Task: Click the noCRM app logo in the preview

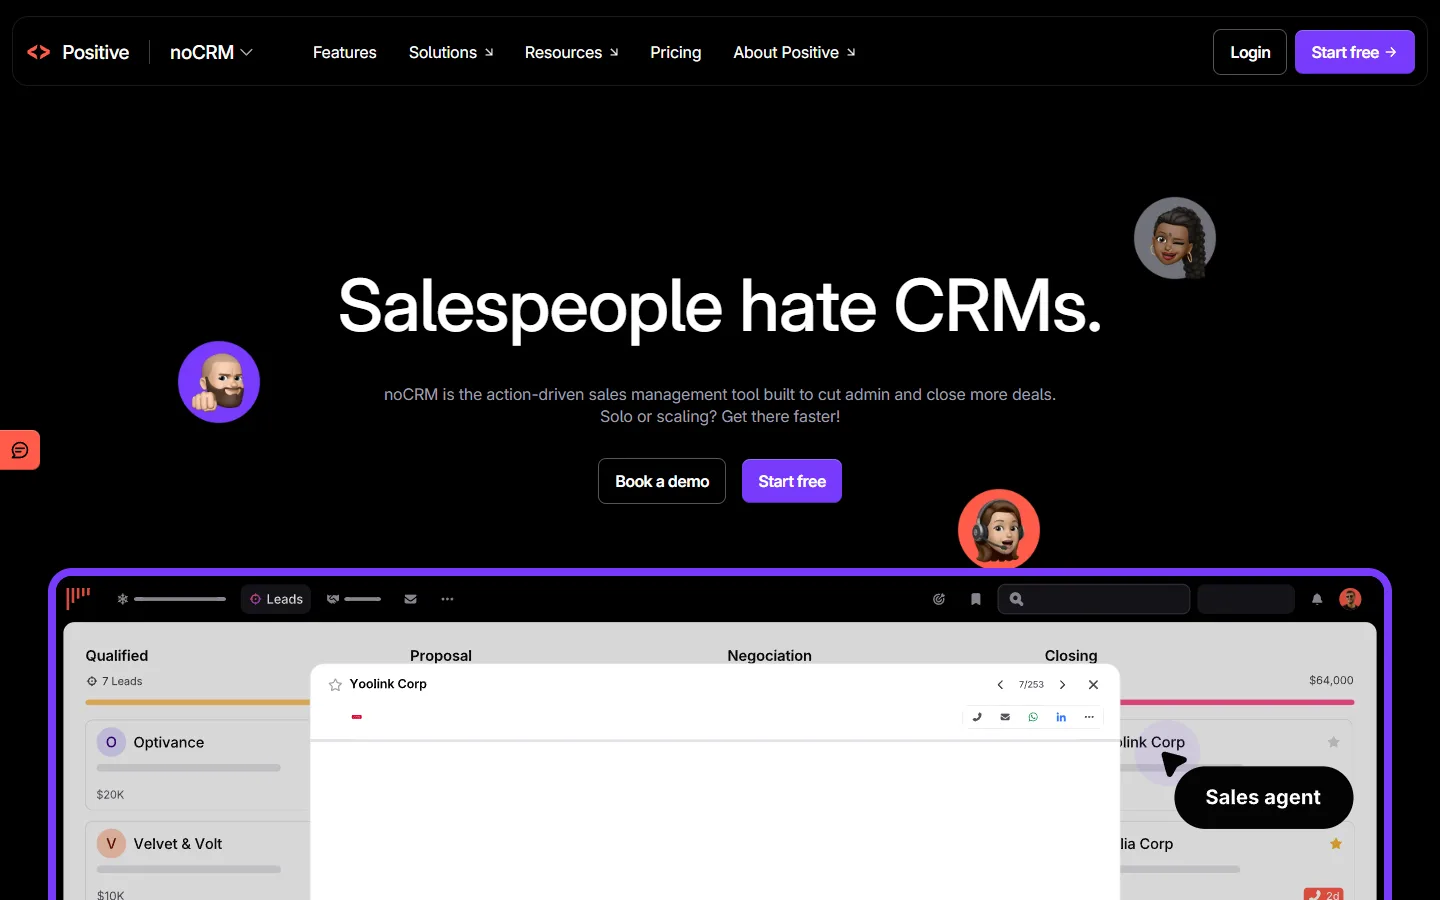Action: point(78,598)
